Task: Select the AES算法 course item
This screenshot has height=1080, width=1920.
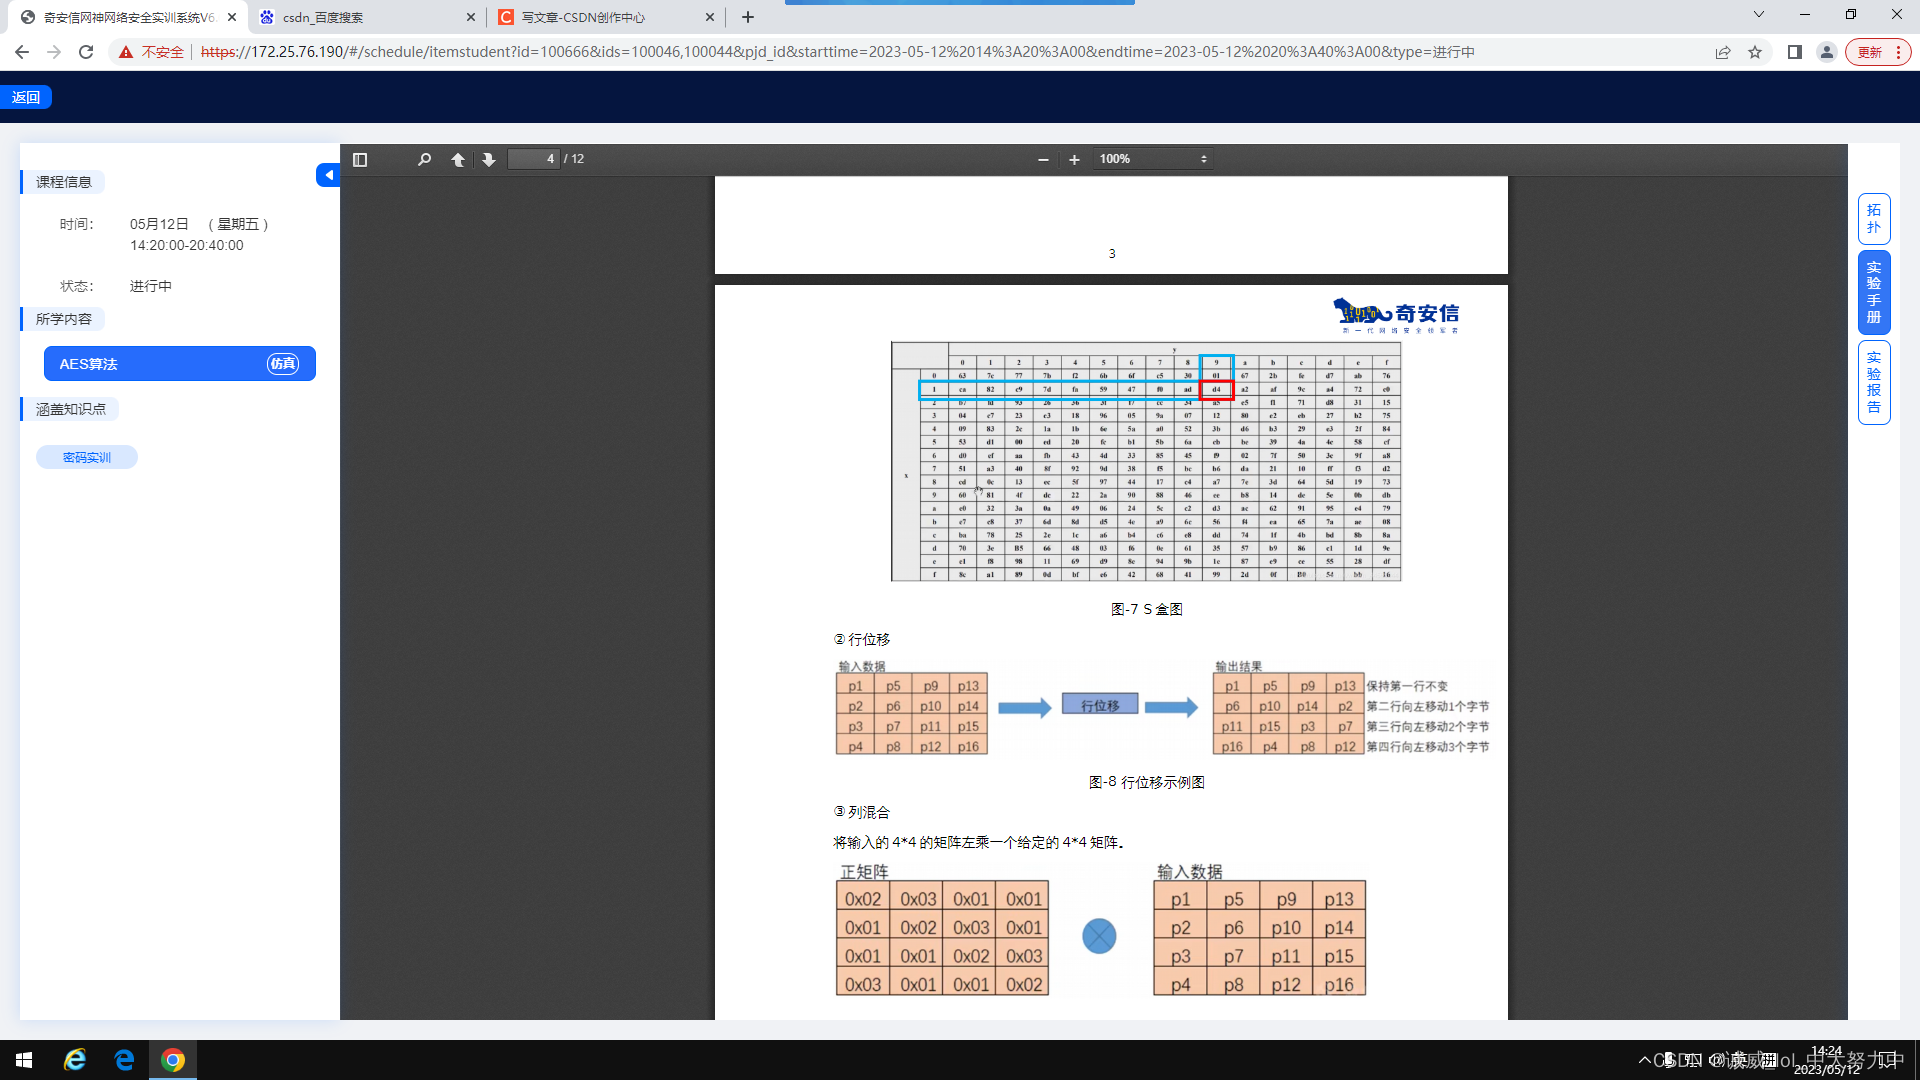Action: coord(179,363)
